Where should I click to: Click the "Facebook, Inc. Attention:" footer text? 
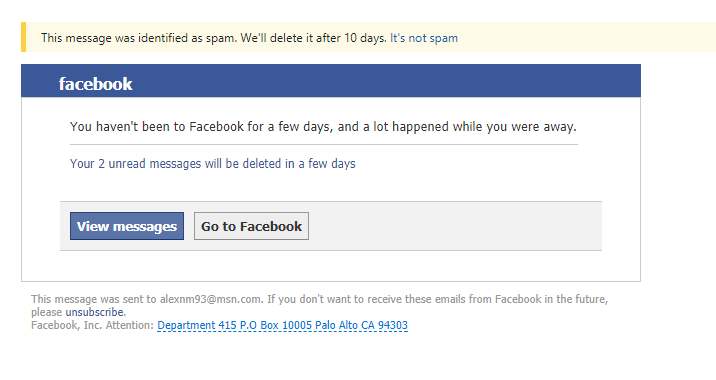click(92, 325)
